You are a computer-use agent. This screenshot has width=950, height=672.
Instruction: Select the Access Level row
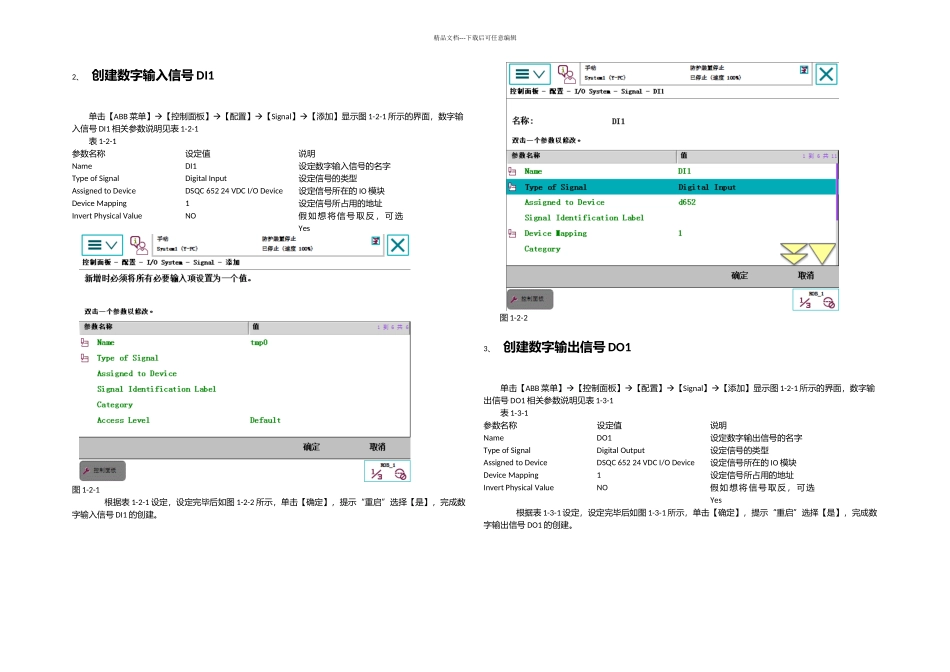point(244,420)
